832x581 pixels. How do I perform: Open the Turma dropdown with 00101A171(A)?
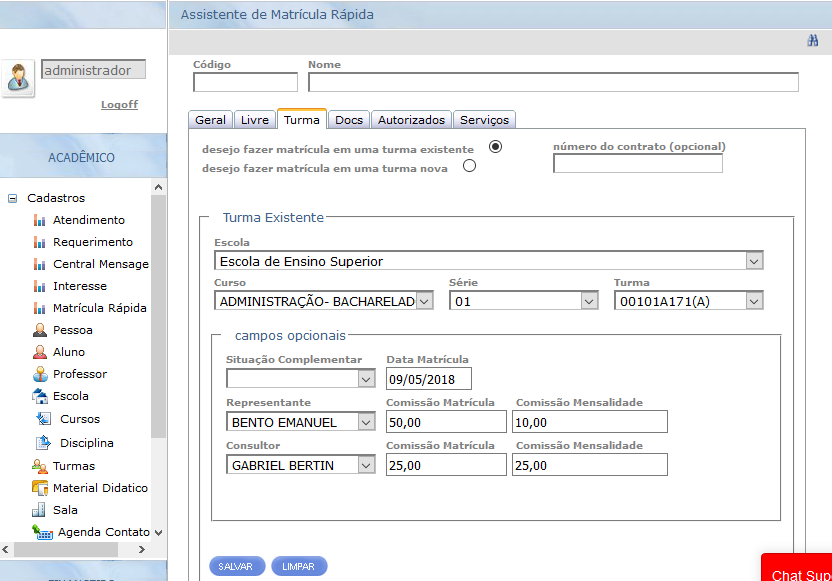pos(754,301)
